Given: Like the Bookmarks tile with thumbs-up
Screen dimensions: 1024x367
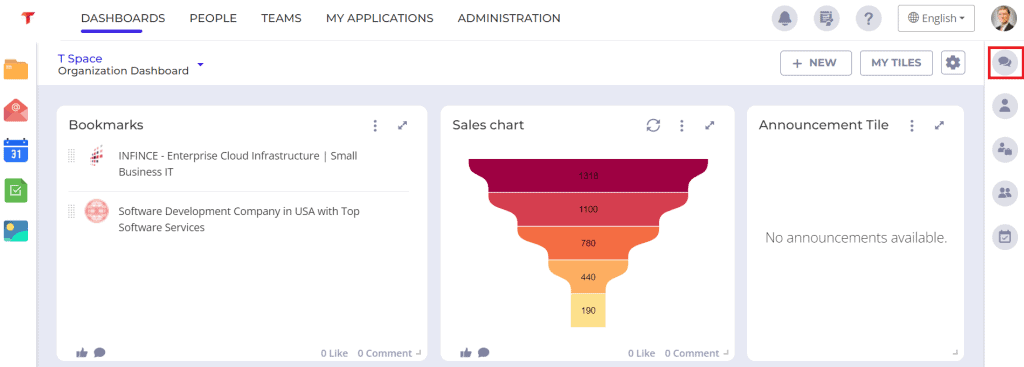Looking at the screenshot, I should (x=82, y=353).
